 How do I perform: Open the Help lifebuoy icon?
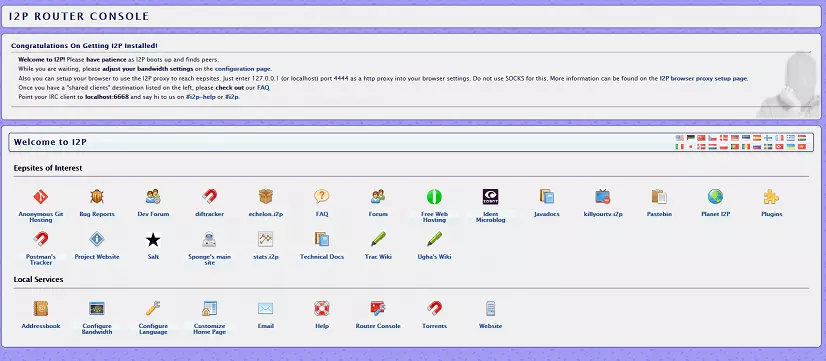pos(322,308)
